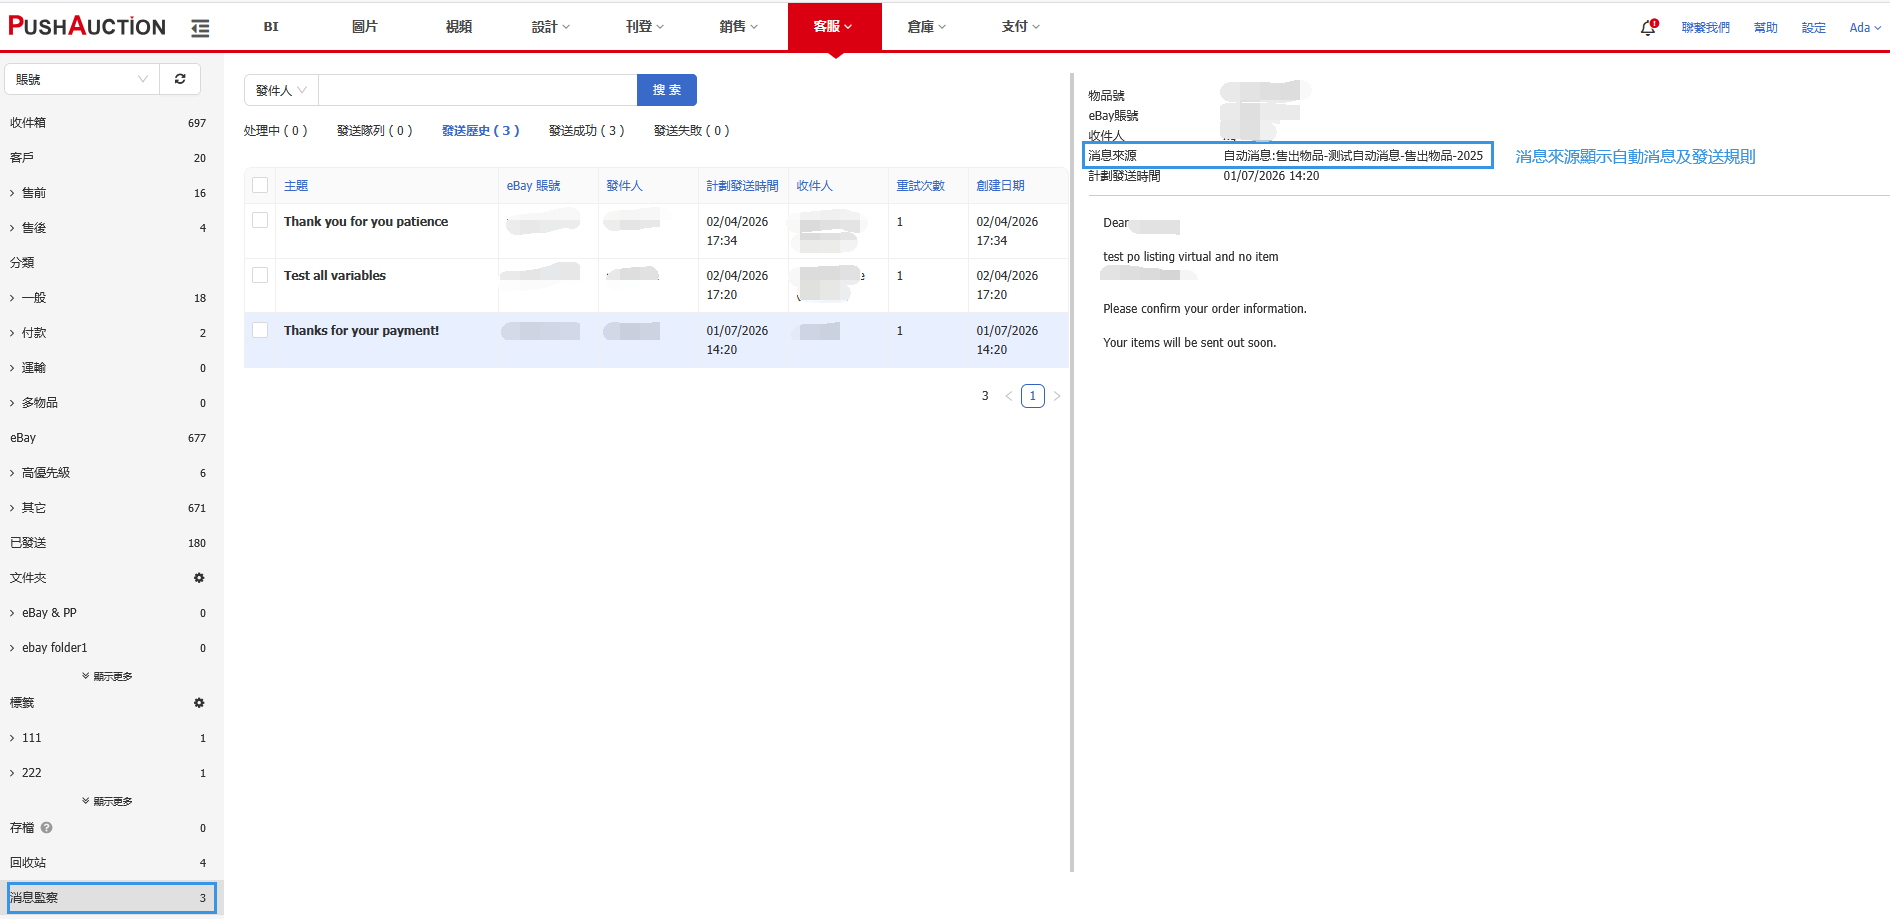1890x919 pixels.
Task: Open the 賬號 account dropdown
Action: (81, 79)
